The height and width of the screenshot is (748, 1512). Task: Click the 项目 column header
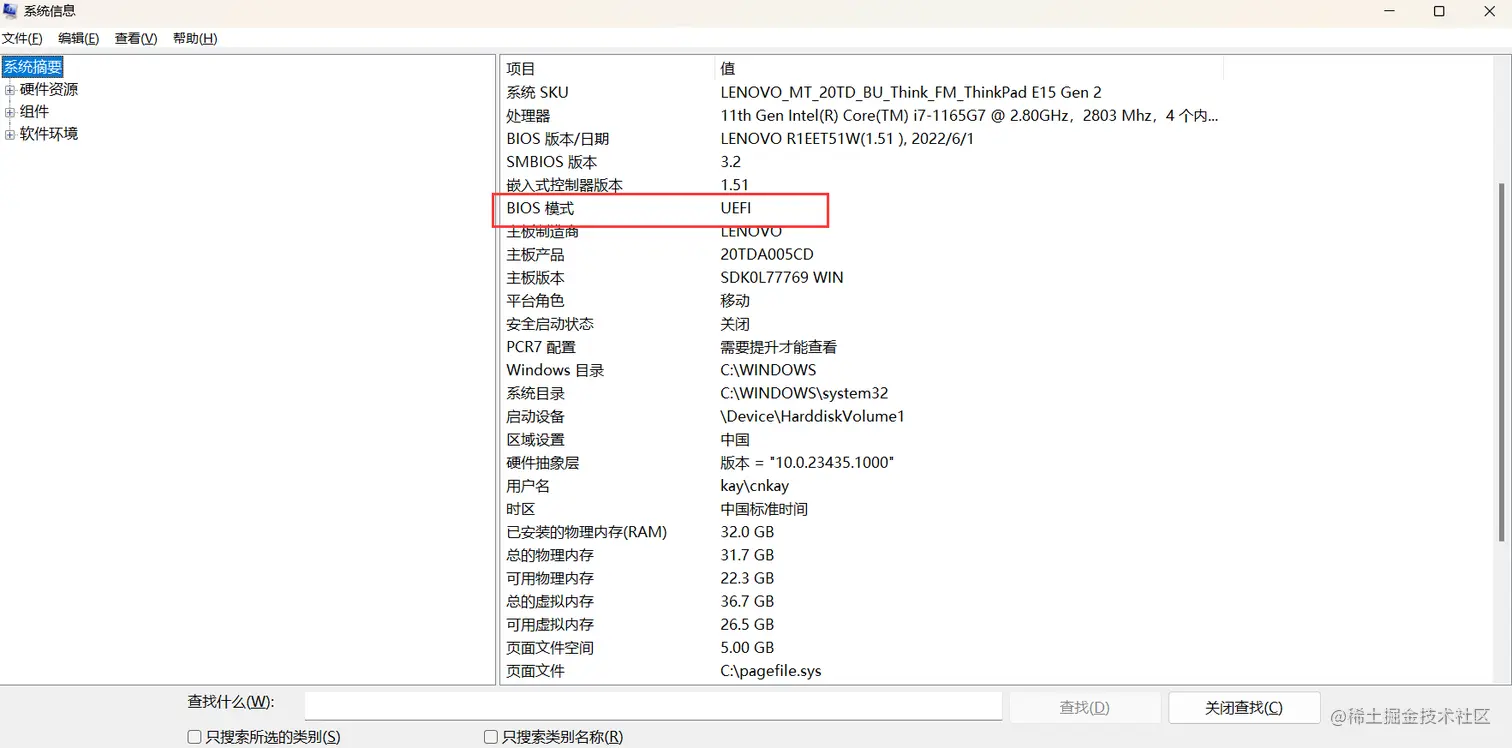pyautogui.click(x=608, y=68)
